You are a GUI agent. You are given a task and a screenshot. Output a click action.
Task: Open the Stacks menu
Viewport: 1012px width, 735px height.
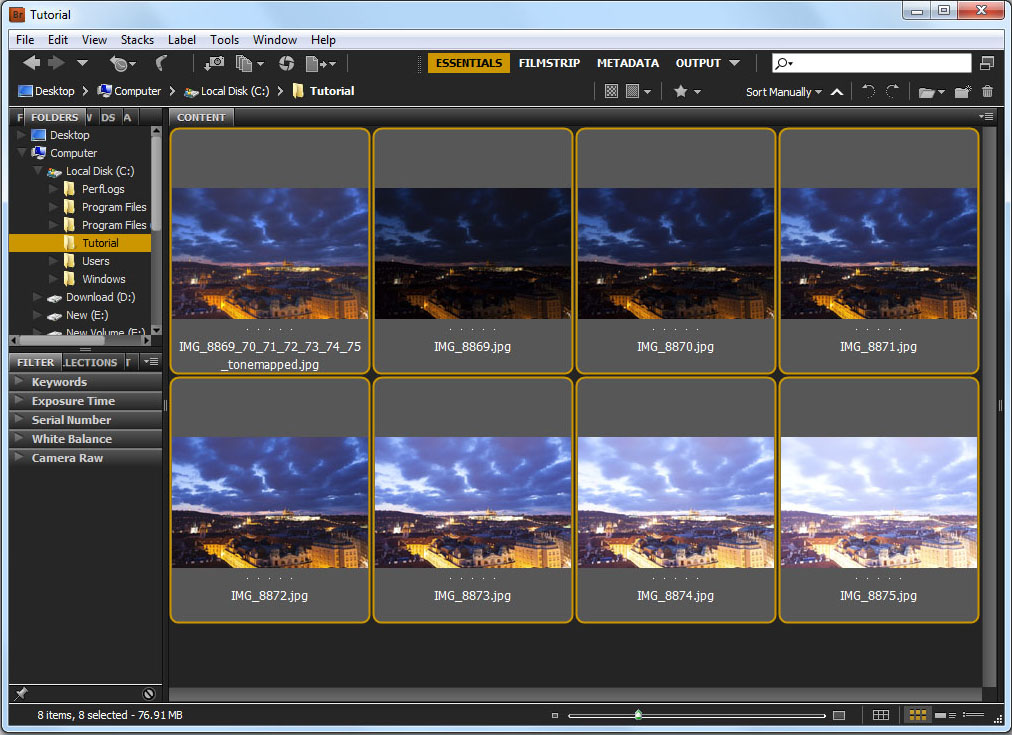coord(137,40)
